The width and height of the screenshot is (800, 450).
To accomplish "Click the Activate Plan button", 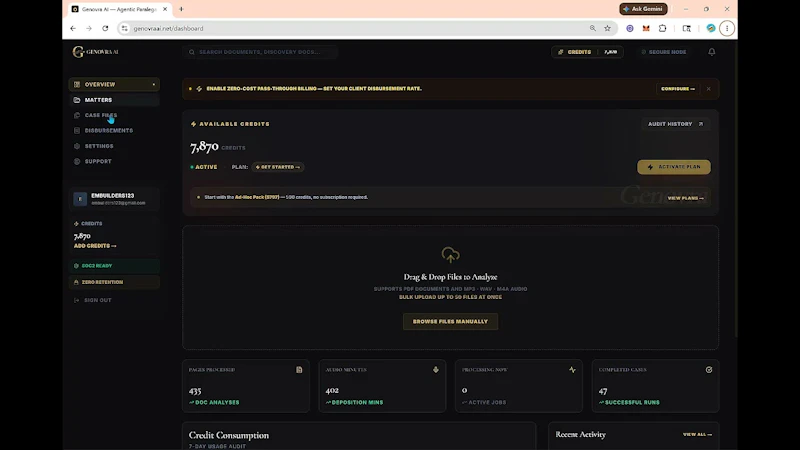I will click(673, 167).
